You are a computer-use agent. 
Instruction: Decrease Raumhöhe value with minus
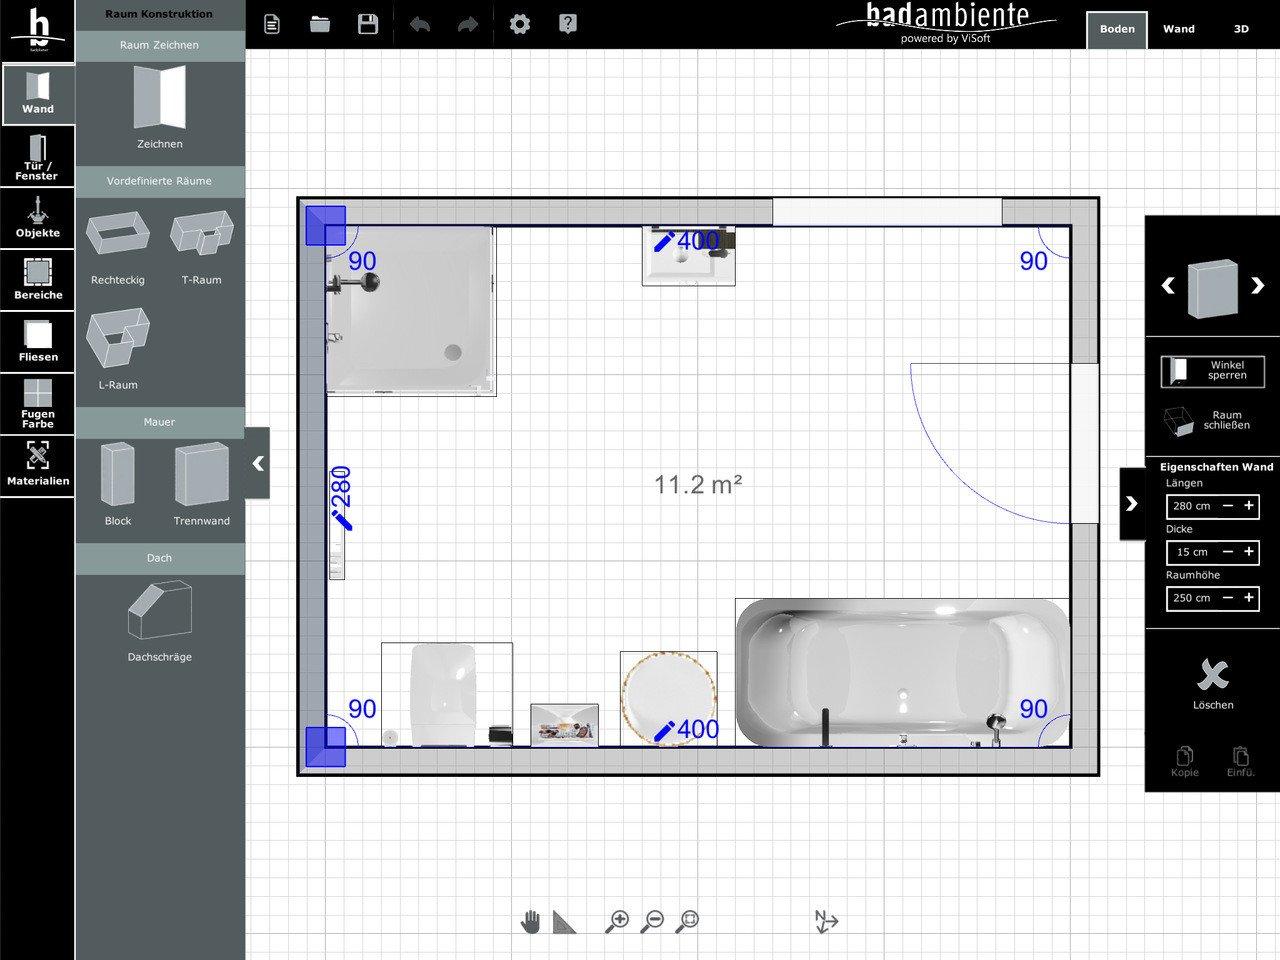point(1228,598)
